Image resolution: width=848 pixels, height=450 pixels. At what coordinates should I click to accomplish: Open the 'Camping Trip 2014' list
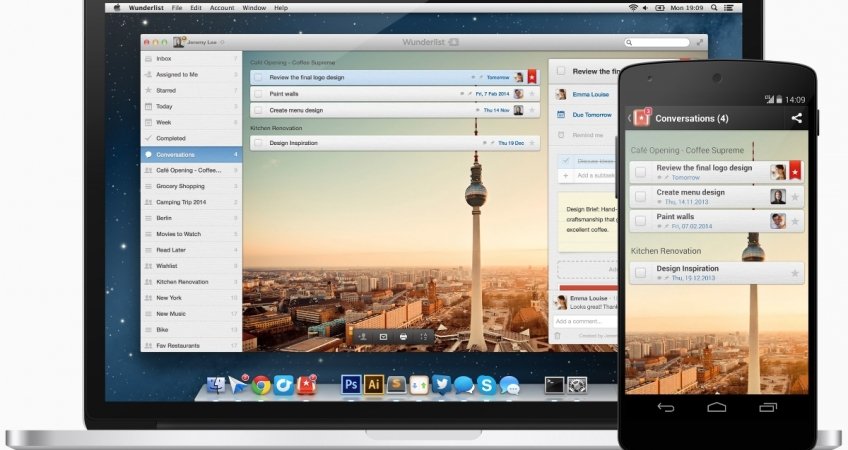pyautogui.click(x=191, y=202)
